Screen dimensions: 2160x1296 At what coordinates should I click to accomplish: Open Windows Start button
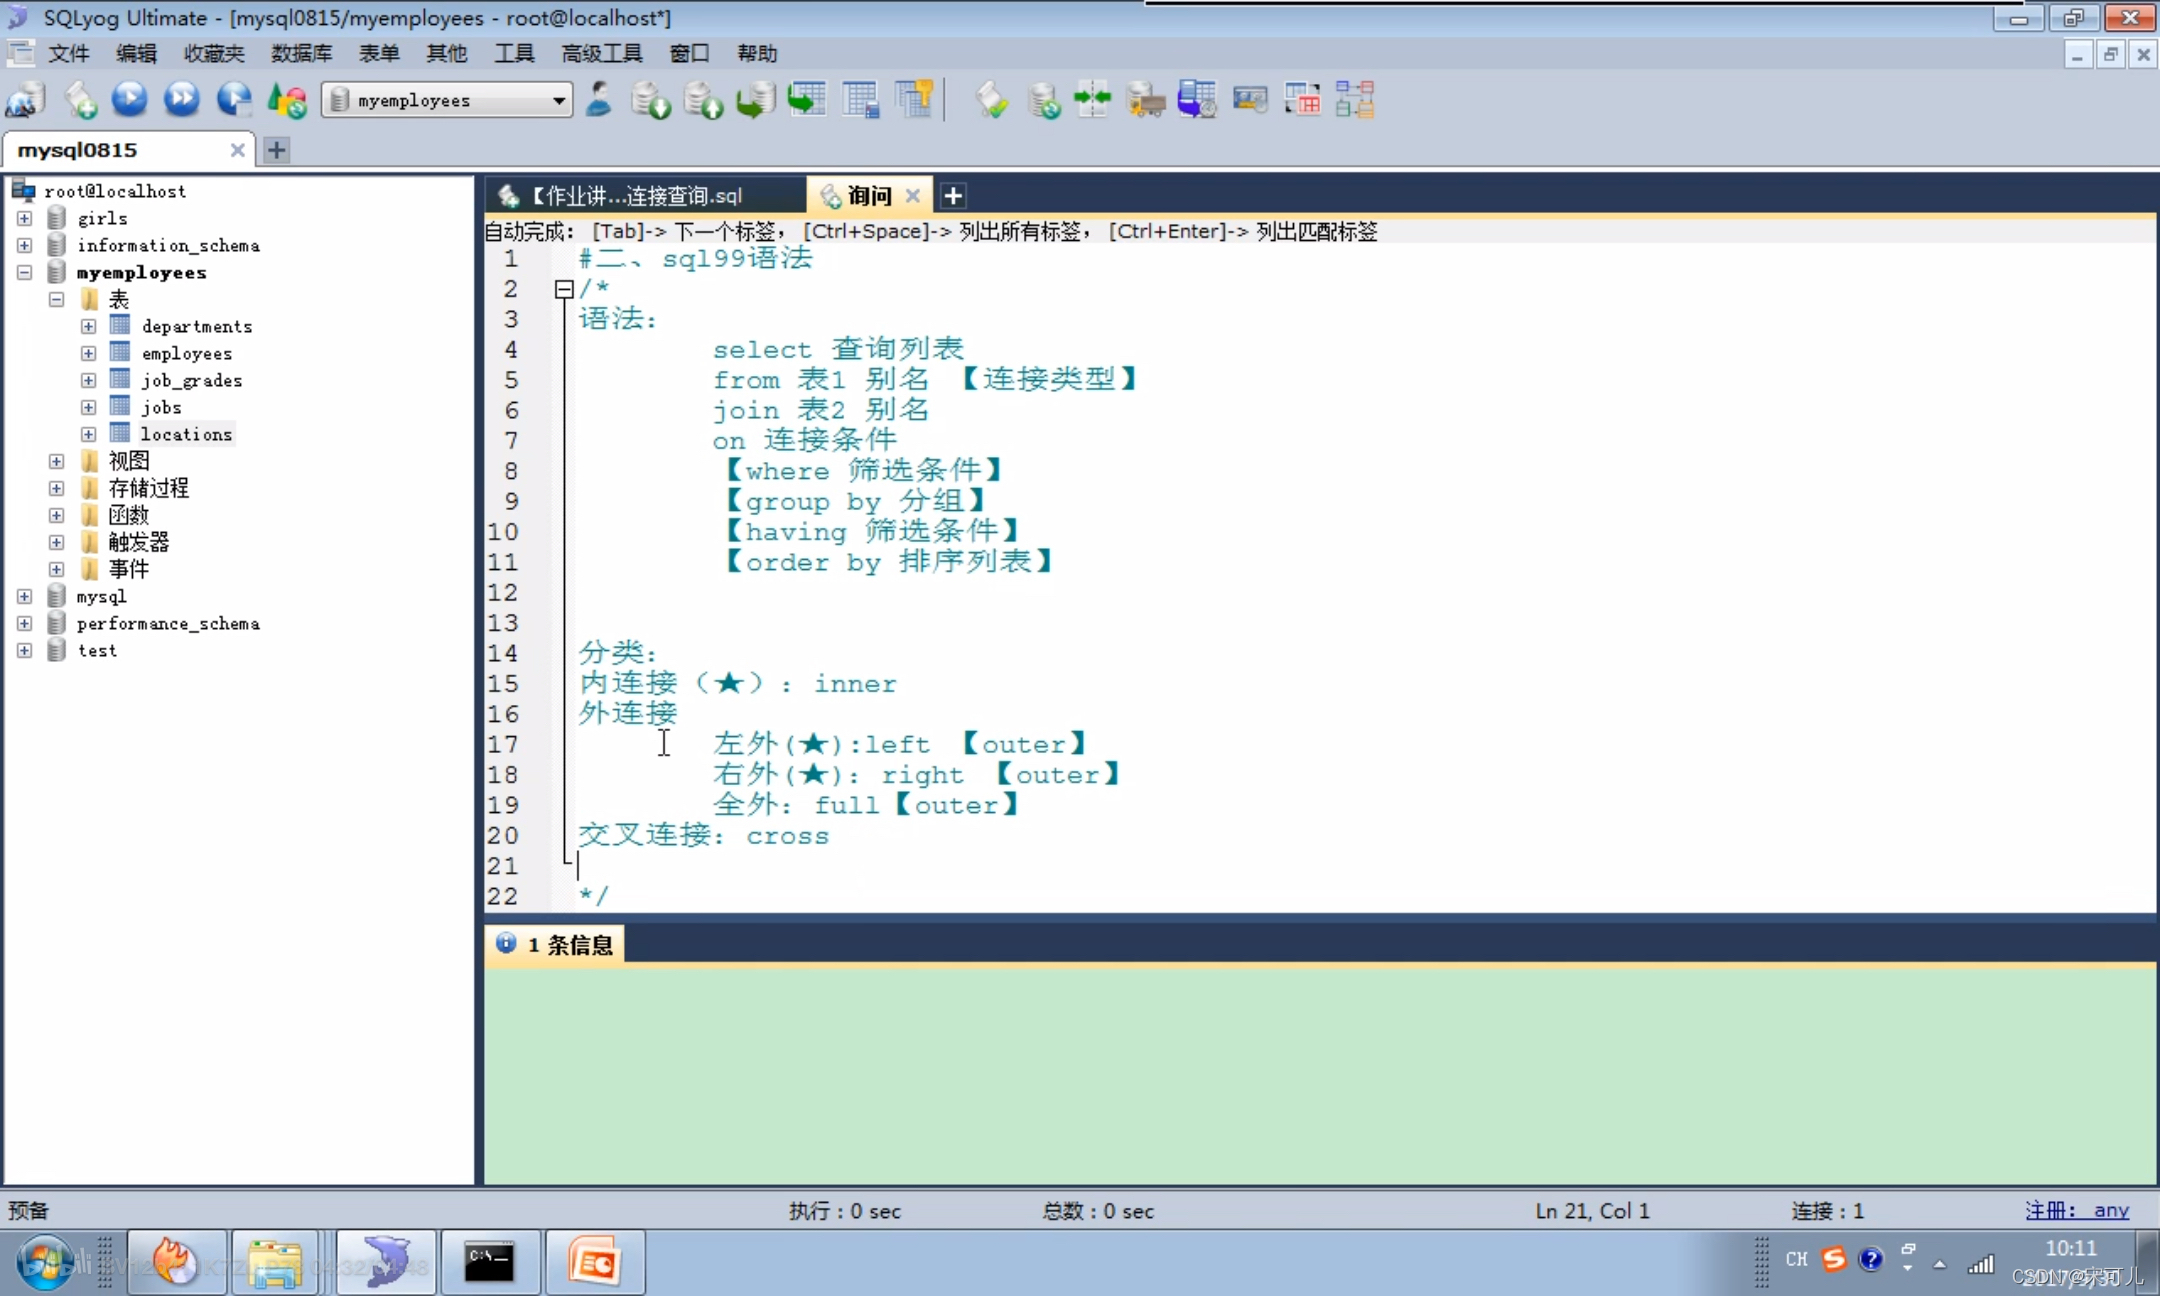[45, 1263]
